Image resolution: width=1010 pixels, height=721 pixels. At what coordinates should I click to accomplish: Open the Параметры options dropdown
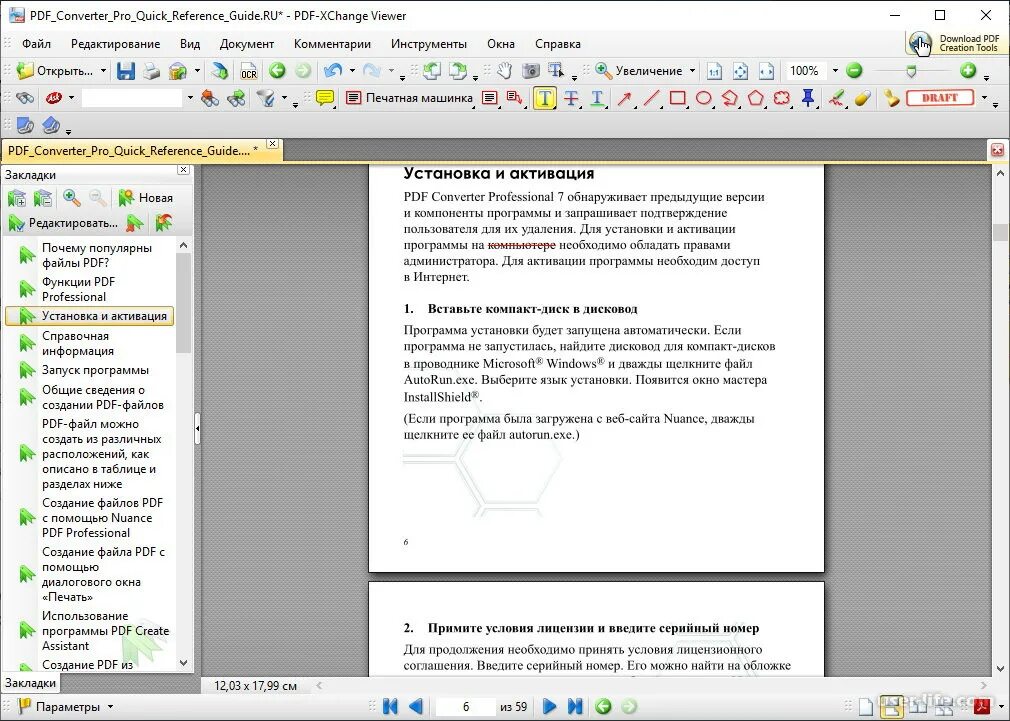[x=110, y=707]
